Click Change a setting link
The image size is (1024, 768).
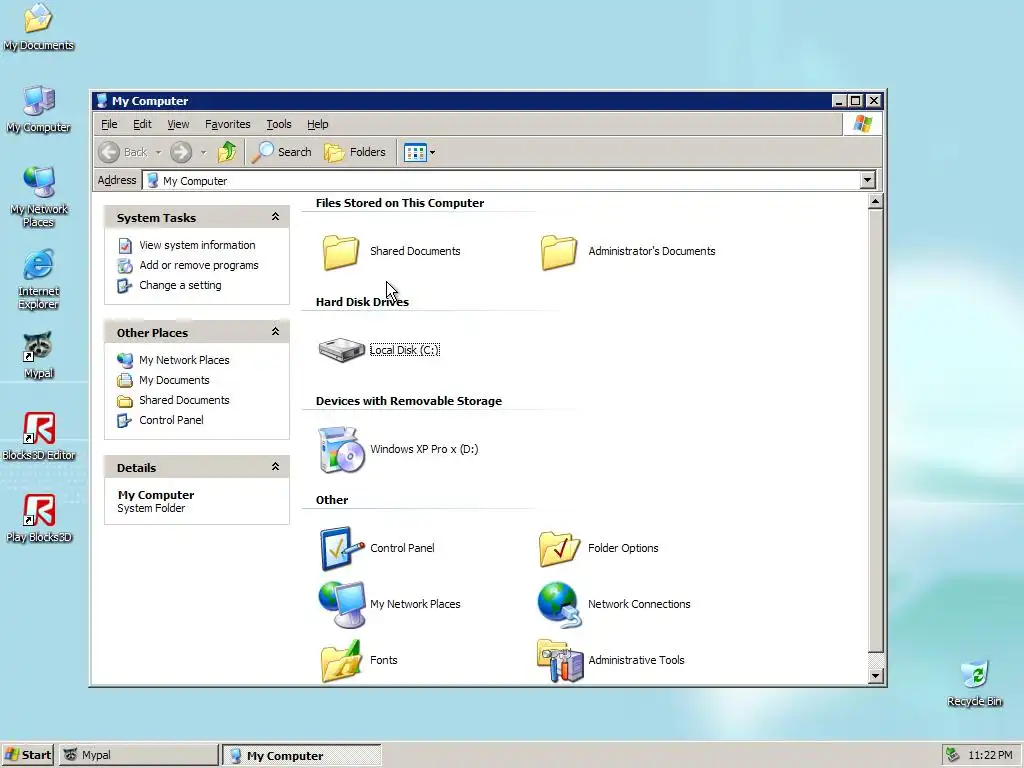tap(180, 285)
